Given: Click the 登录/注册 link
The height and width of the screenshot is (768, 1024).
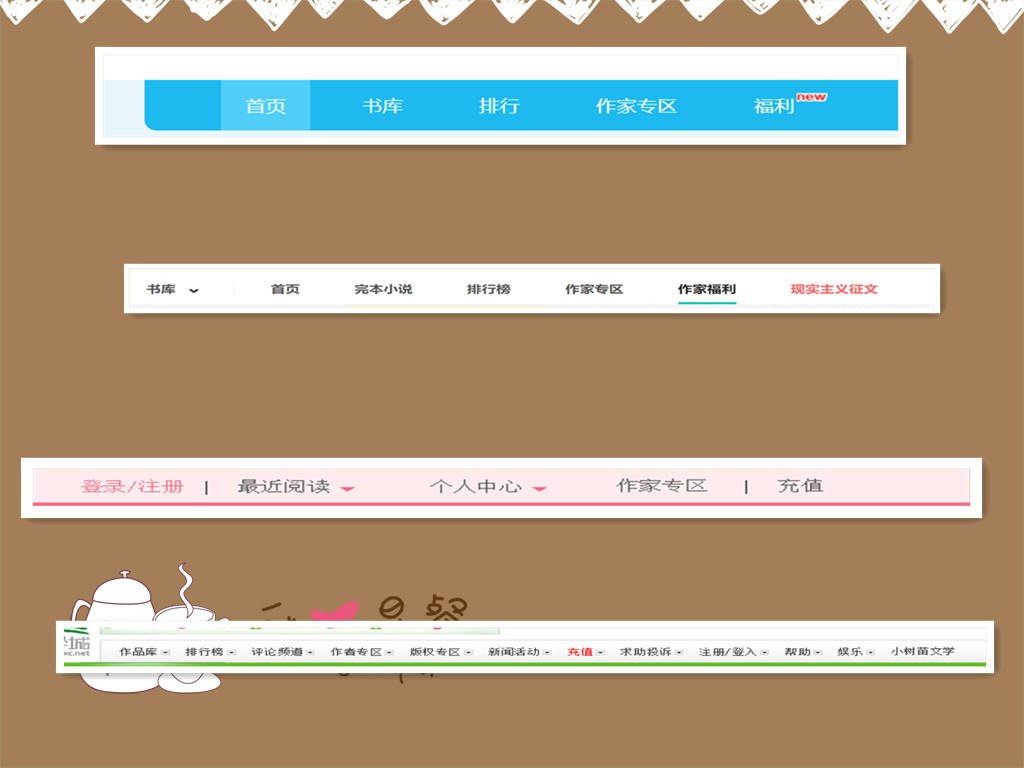Looking at the screenshot, I should point(133,485).
